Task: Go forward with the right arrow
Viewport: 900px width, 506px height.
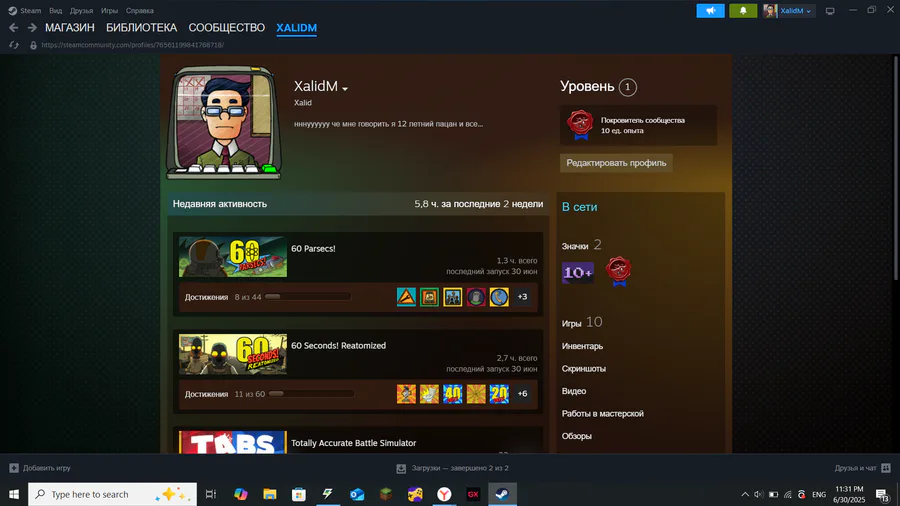Action: [32, 28]
